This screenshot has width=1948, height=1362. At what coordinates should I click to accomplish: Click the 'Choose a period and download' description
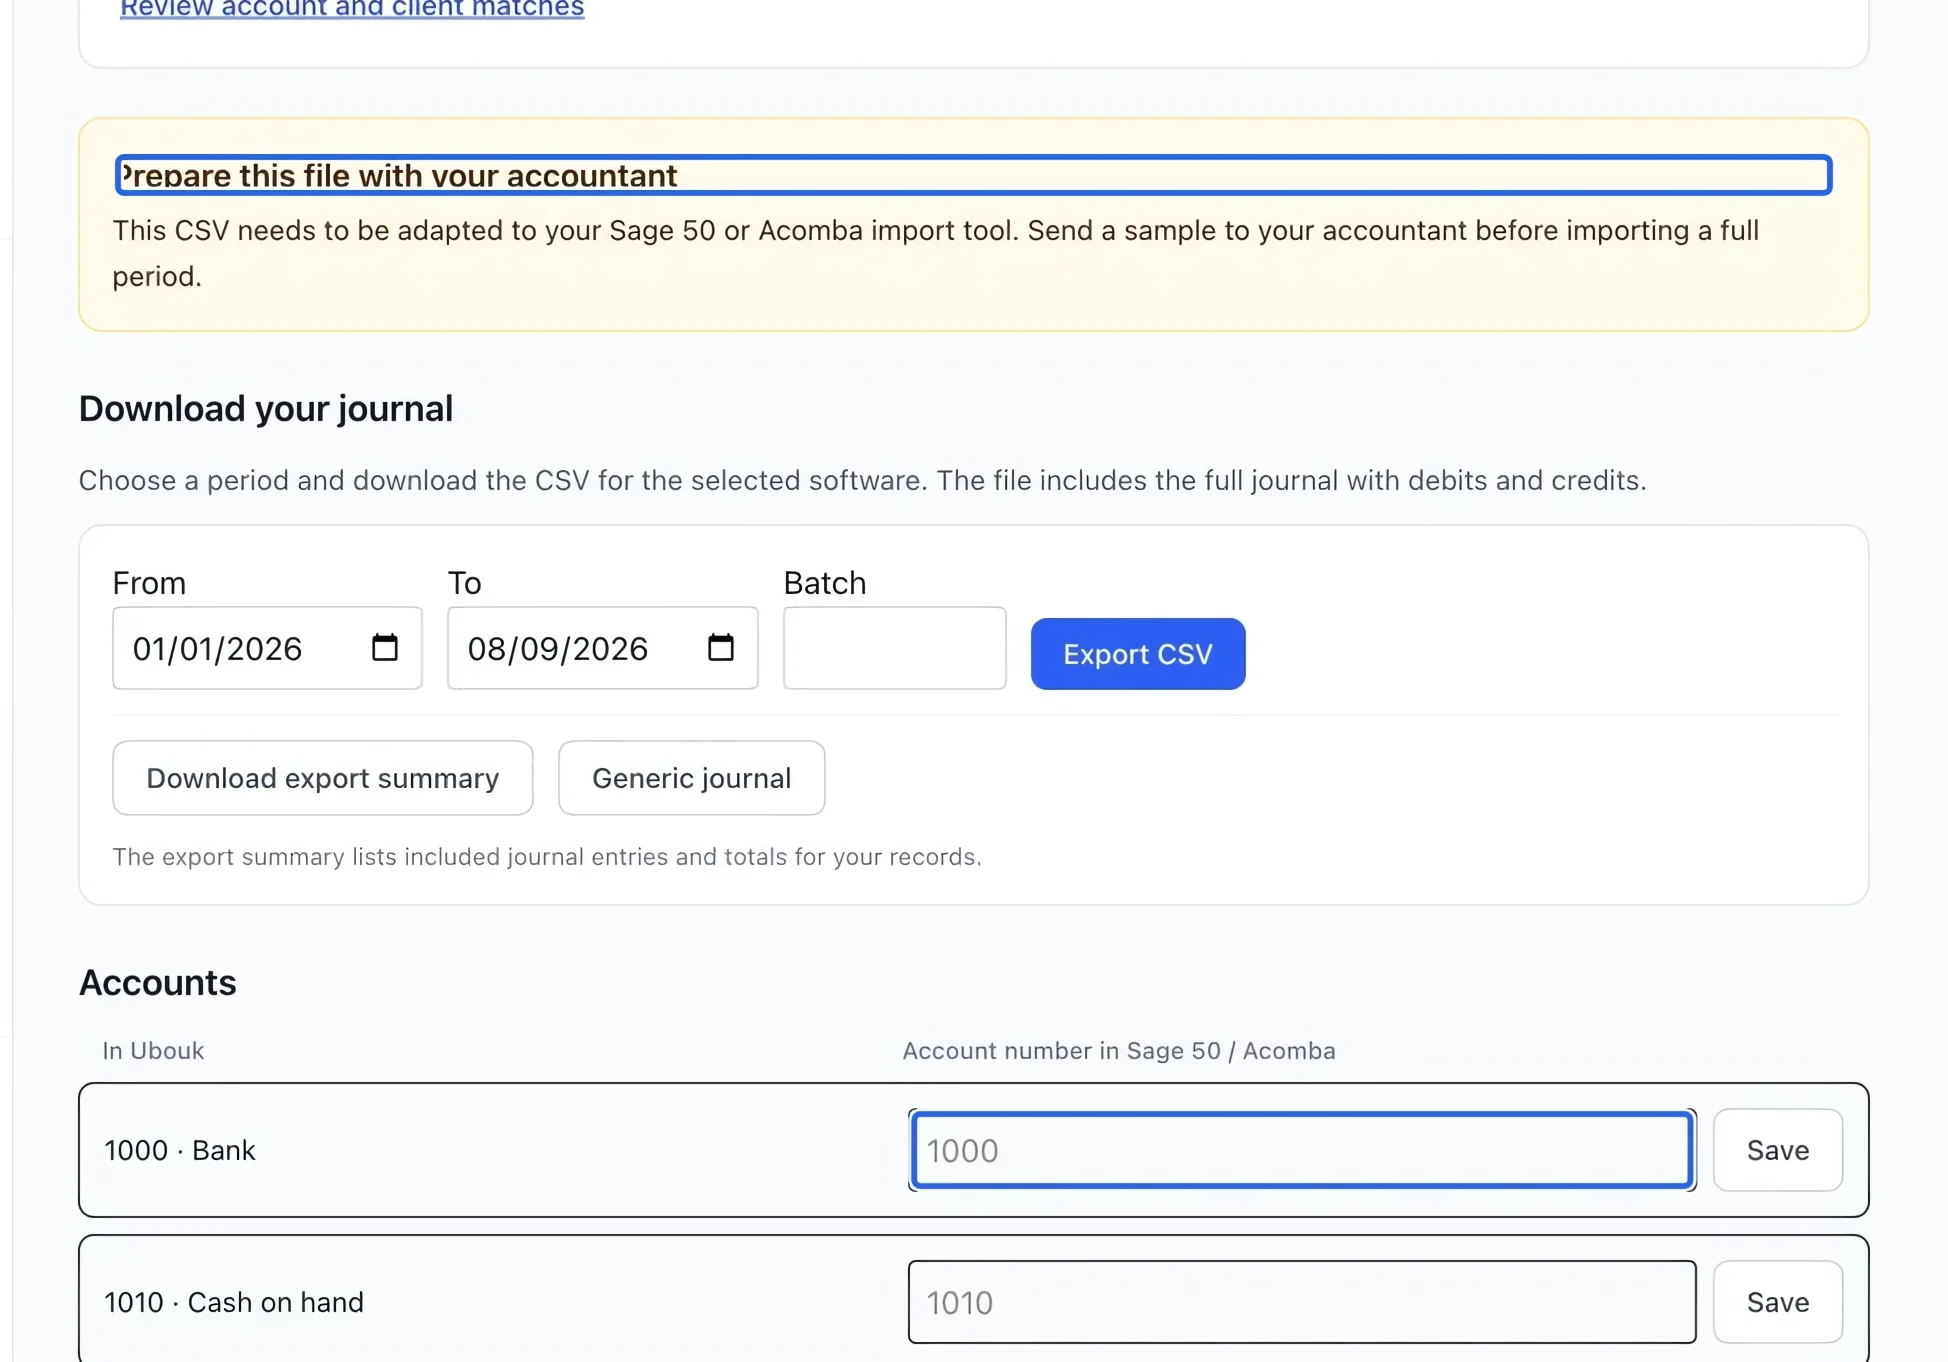click(863, 481)
